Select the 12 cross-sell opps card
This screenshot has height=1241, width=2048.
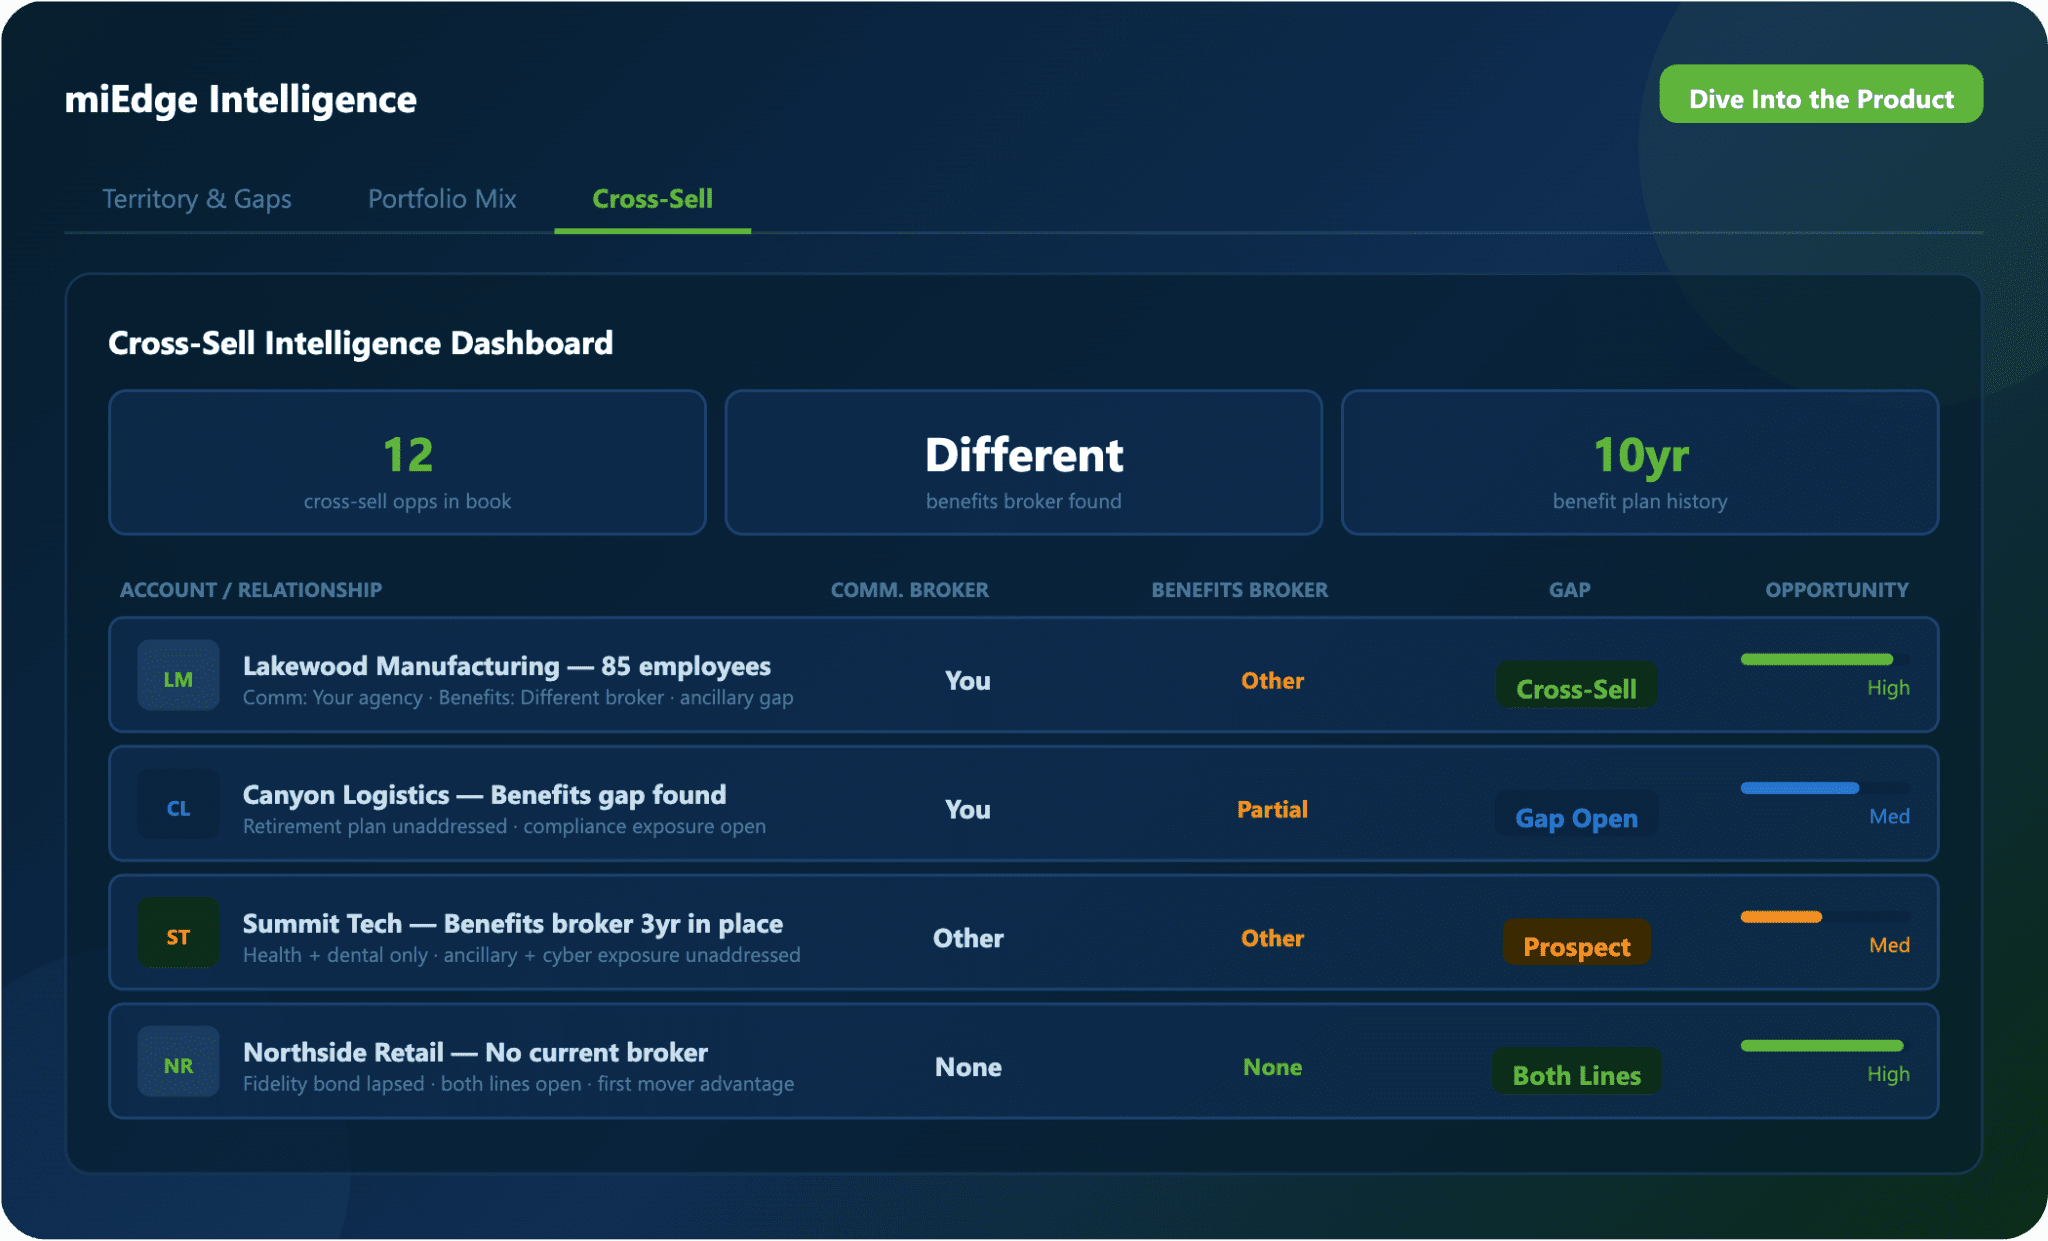[407, 463]
